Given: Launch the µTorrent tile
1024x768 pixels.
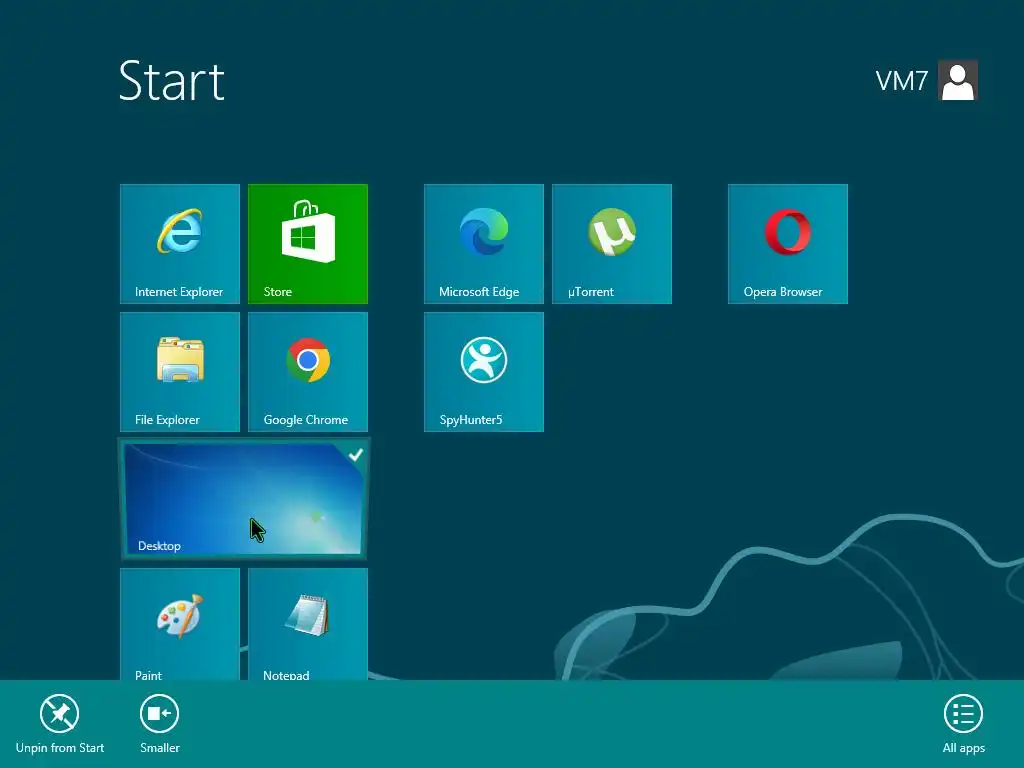Looking at the screenshot, I should (611, 244).
